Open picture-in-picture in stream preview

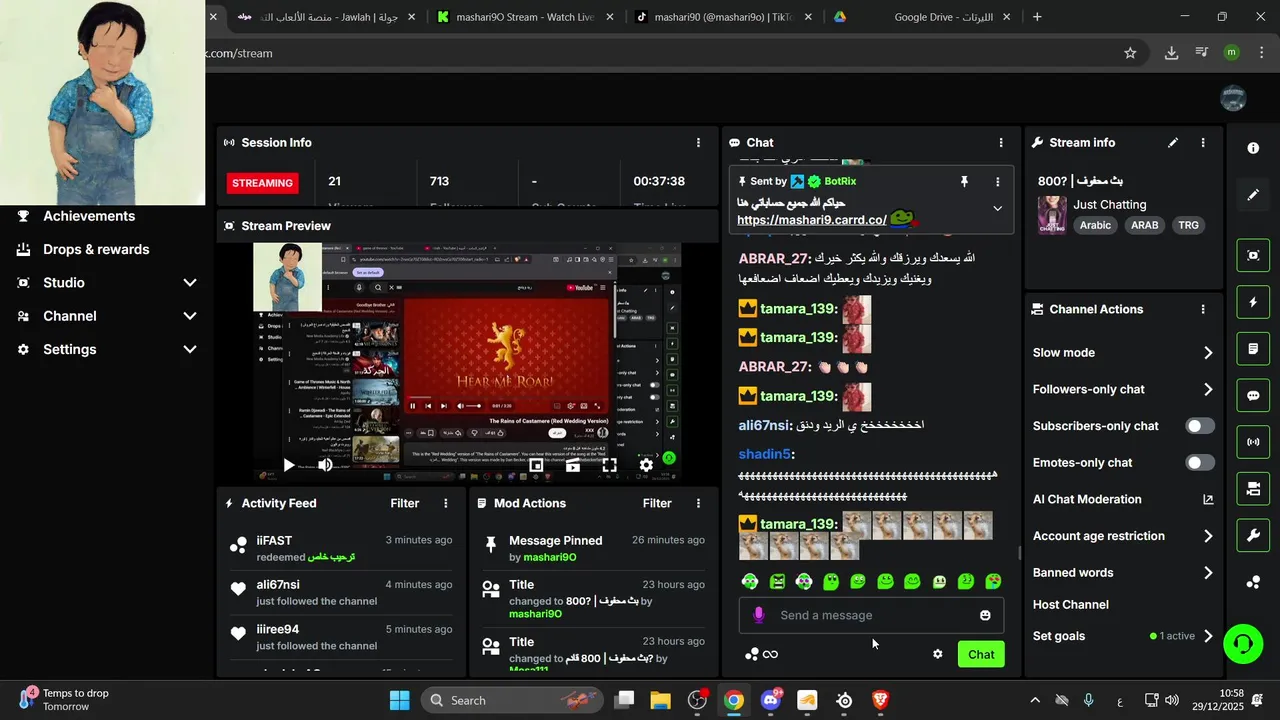point(536,465)
